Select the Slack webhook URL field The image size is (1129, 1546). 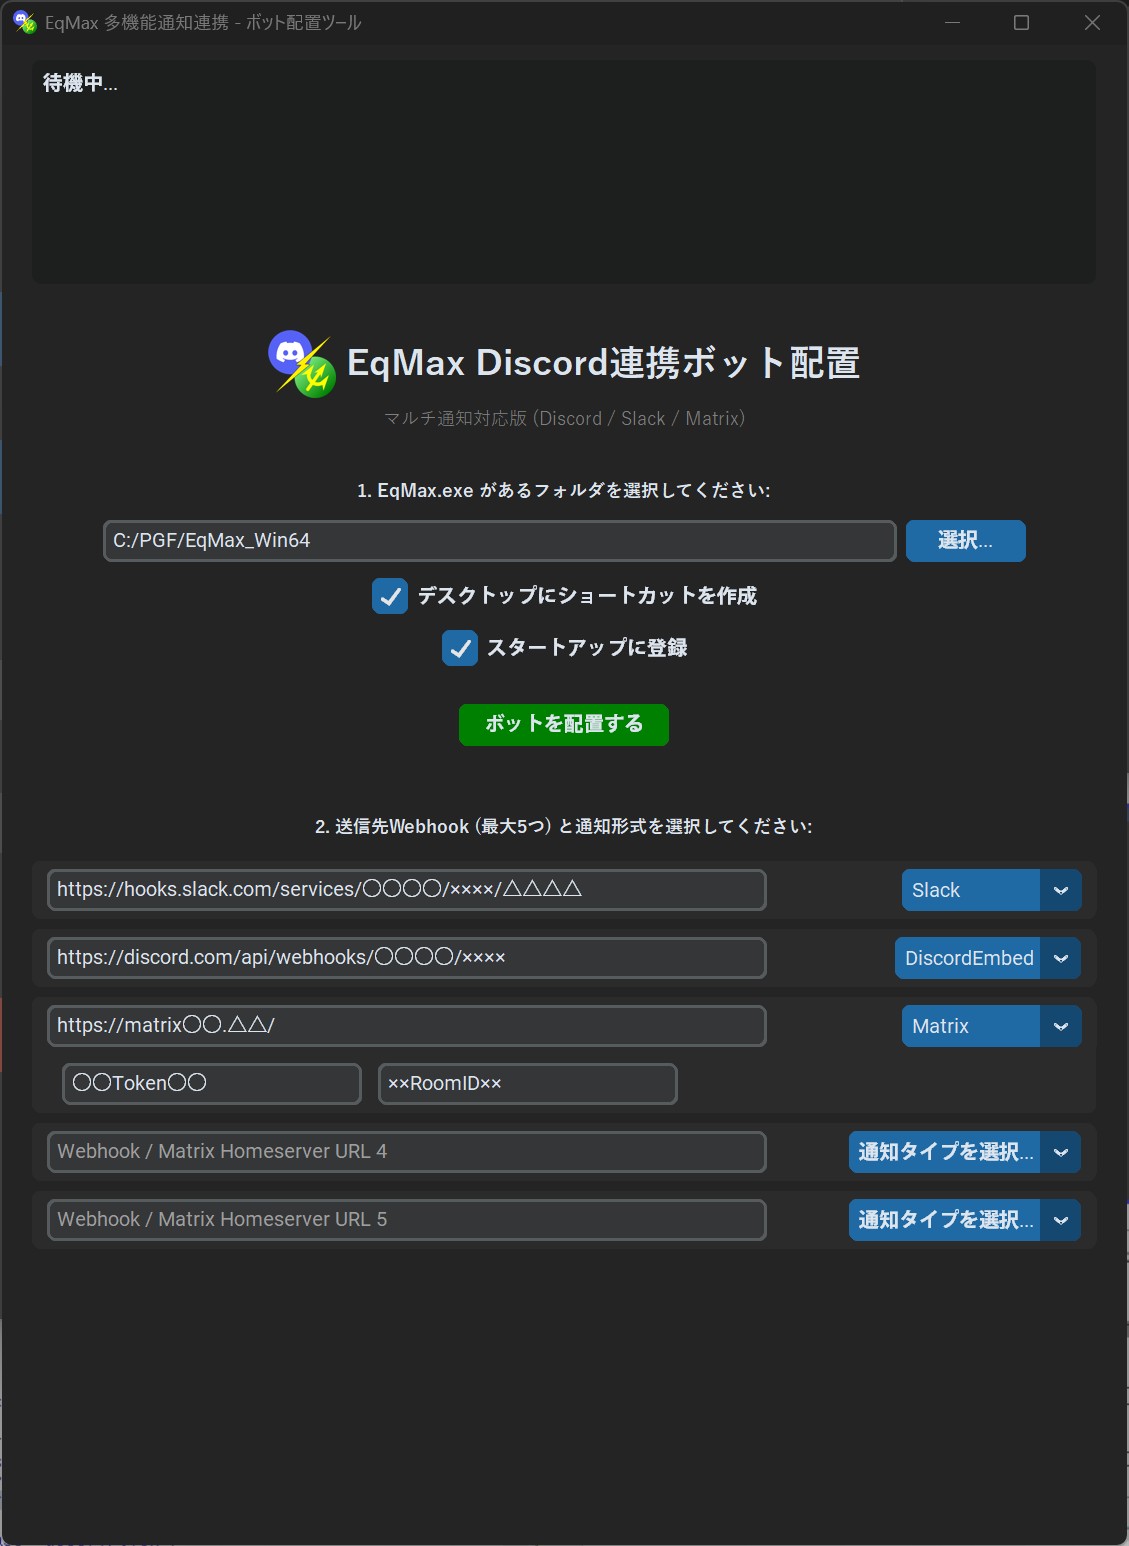[405, 889]
